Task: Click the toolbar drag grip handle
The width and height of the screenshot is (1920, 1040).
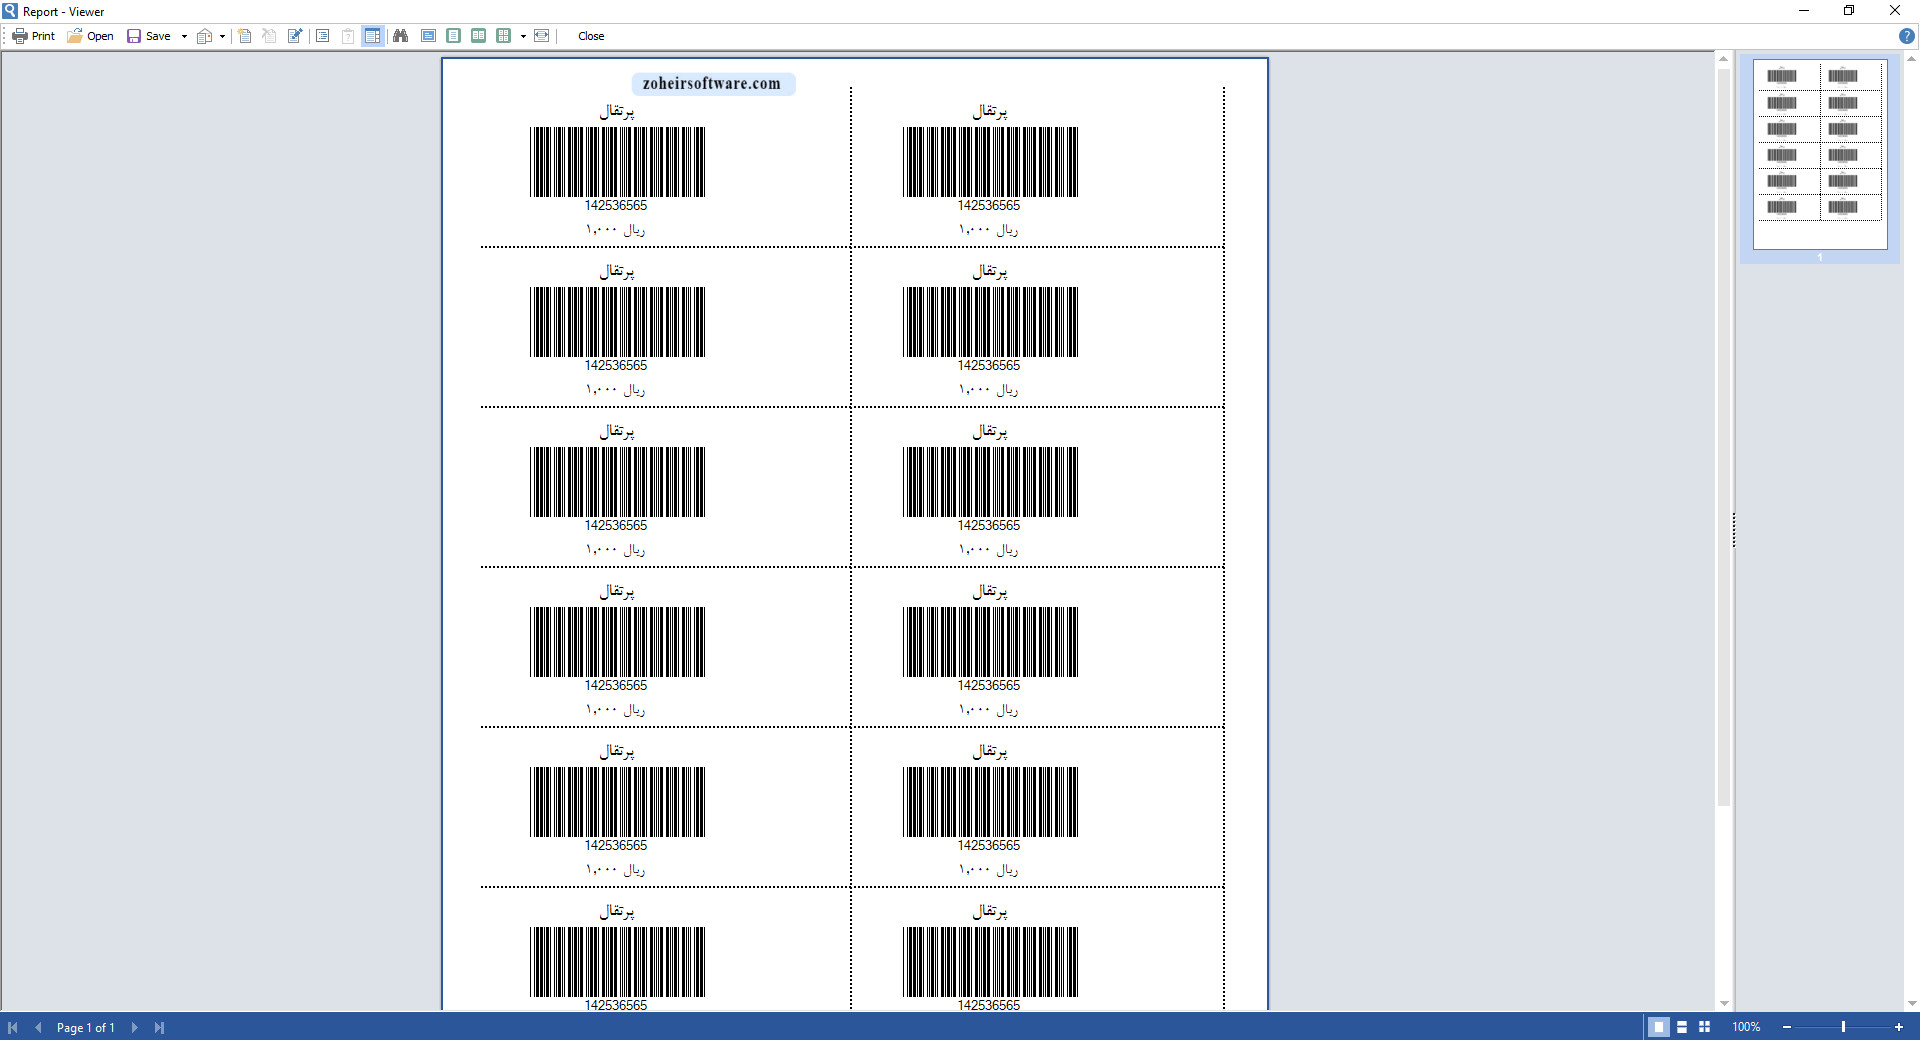Action: tap(5, 36)
